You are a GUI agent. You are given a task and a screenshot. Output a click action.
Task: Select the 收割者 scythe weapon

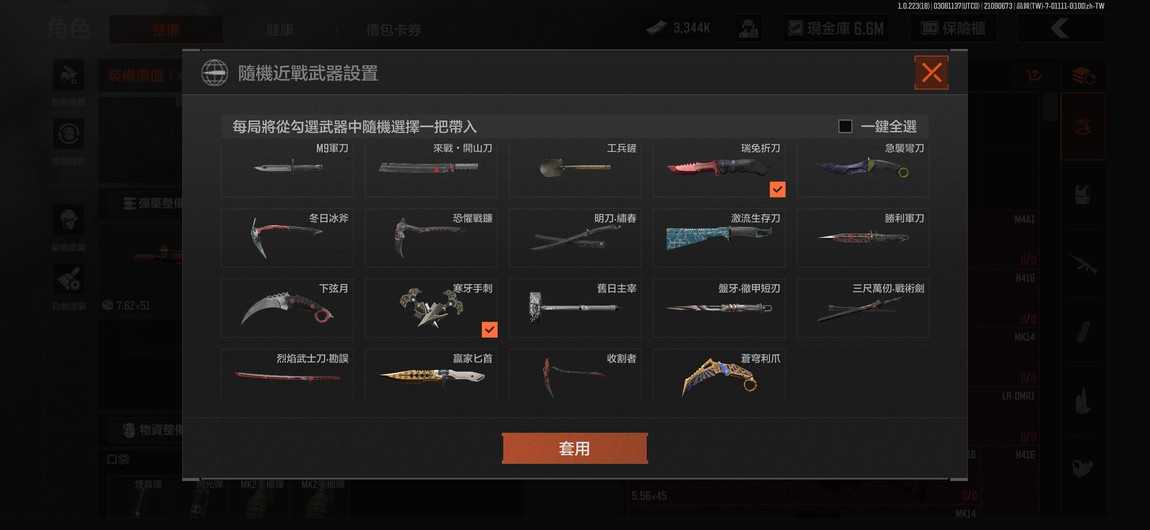tap(574, 374)
